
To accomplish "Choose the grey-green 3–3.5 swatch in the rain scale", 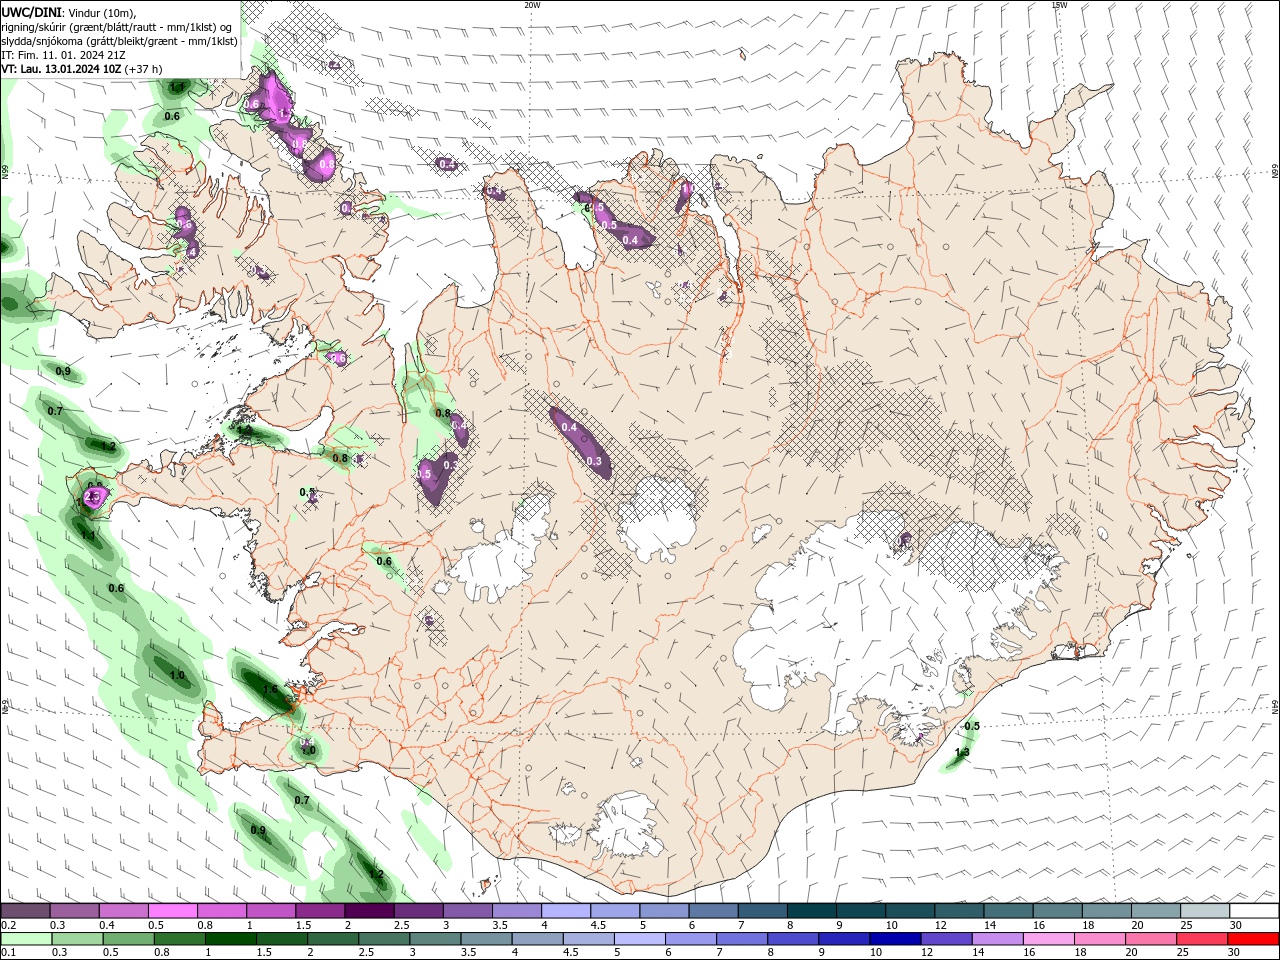I will 435,939.
